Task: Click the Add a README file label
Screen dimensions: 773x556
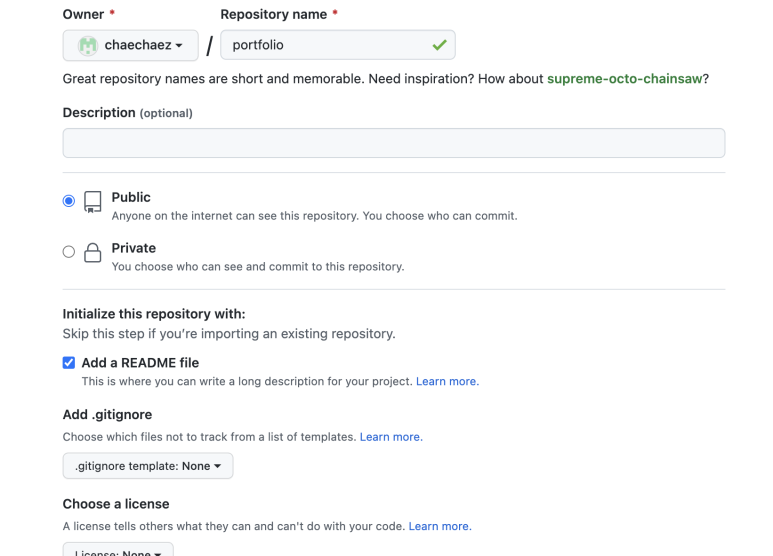Action: [141, 363]
